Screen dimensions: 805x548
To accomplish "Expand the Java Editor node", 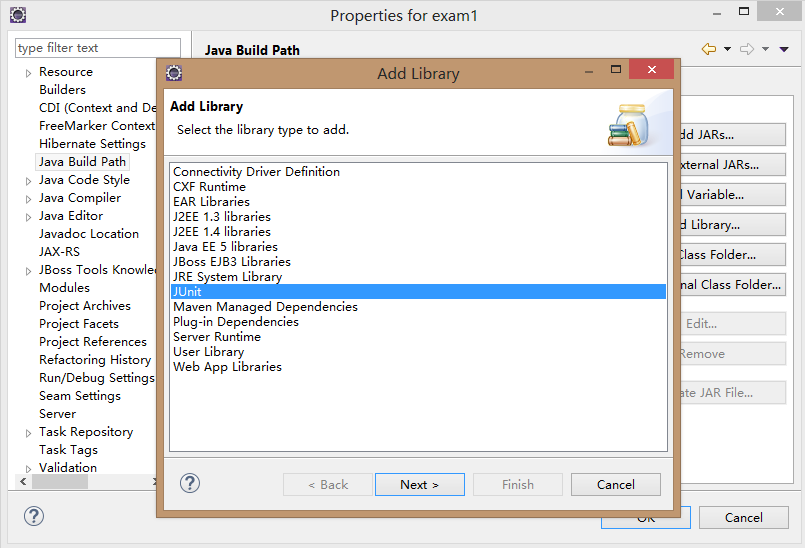I will 28,217.
